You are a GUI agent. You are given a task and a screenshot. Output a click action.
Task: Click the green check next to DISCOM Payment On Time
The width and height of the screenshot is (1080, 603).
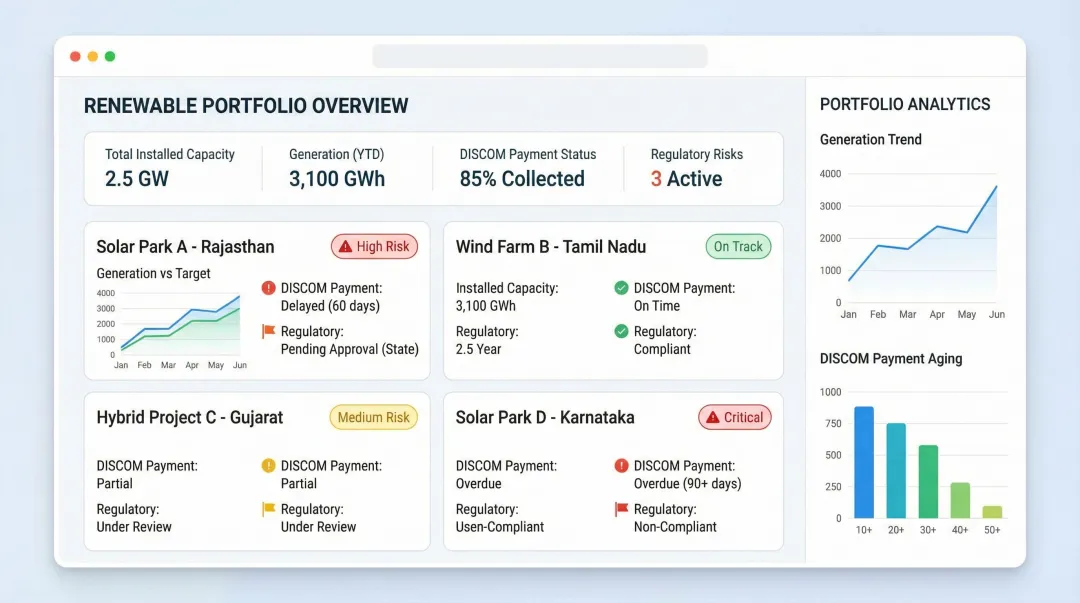click(x=620, y=289)
